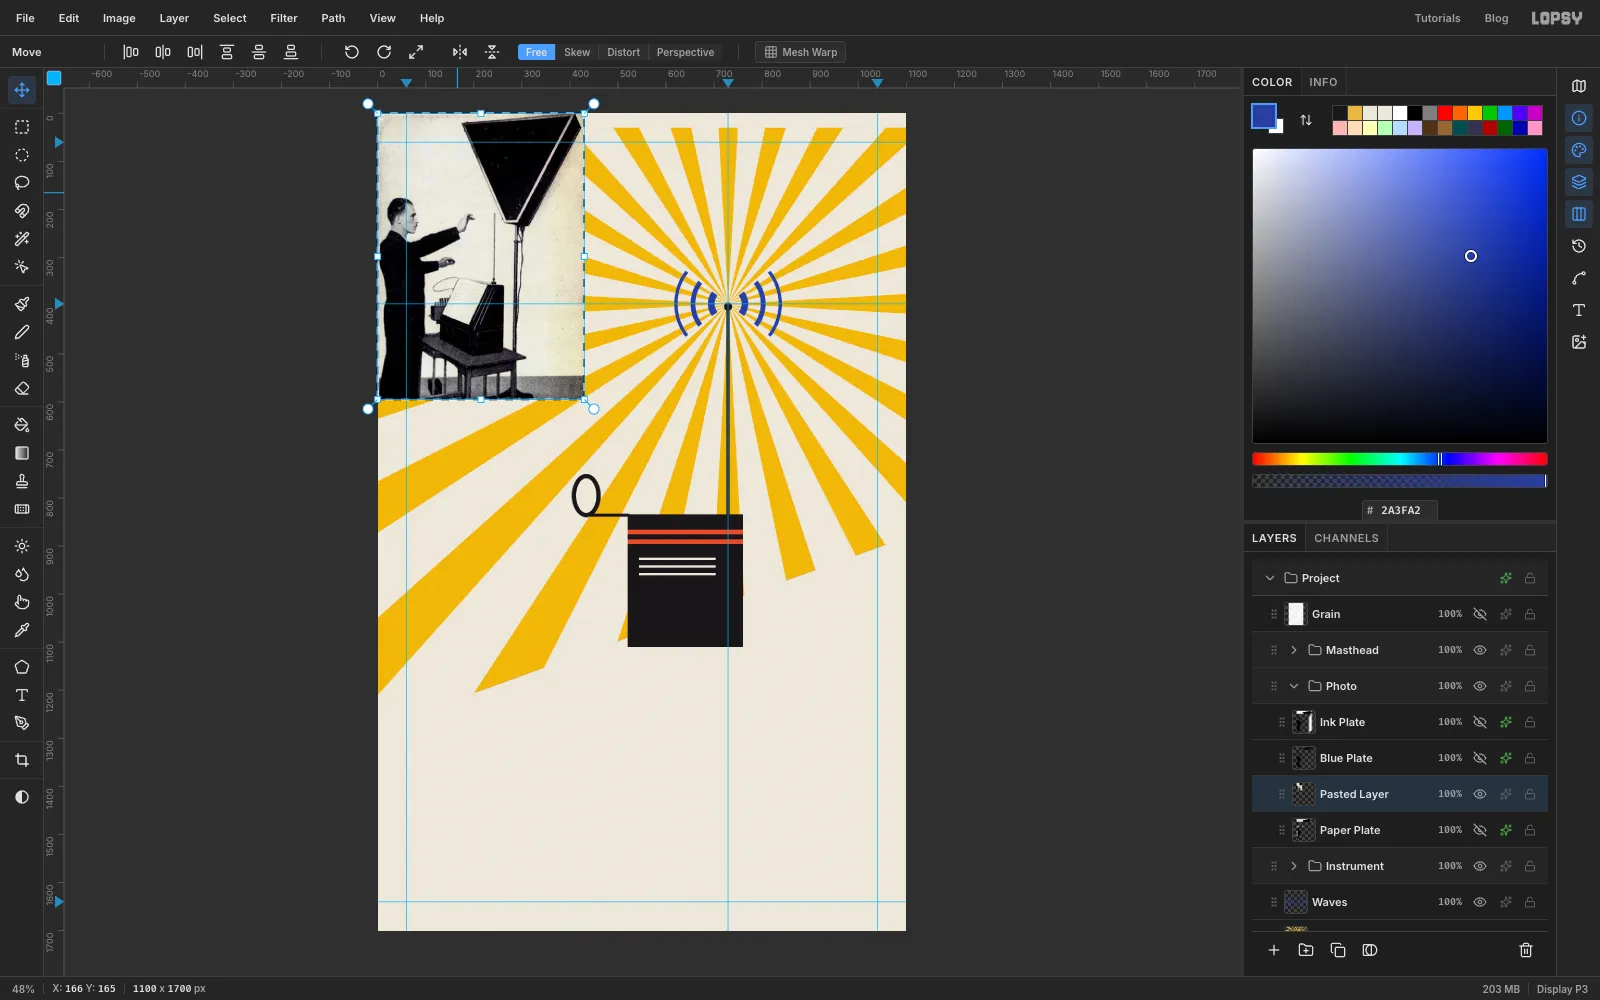Click the hex color input field

(1400, 510)
